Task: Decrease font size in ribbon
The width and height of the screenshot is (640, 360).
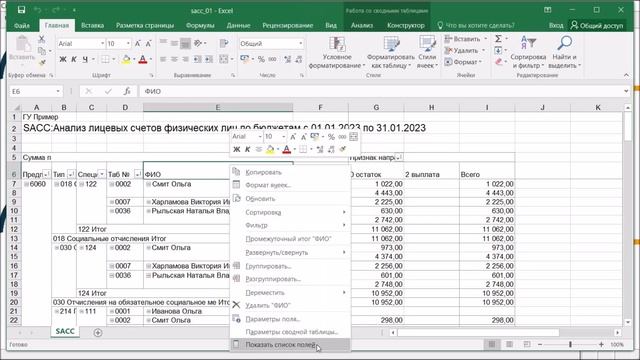Action: point(148,44)
